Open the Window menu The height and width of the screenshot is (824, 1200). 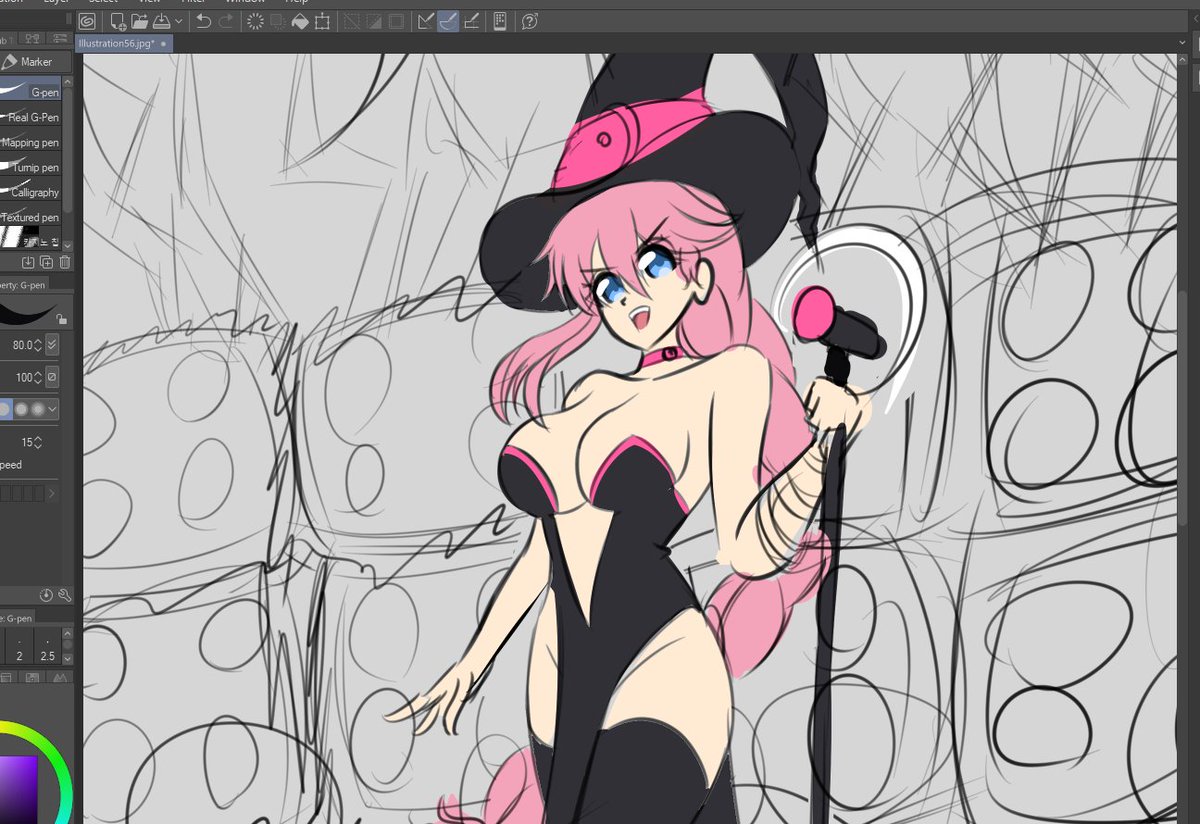(246, 2)
